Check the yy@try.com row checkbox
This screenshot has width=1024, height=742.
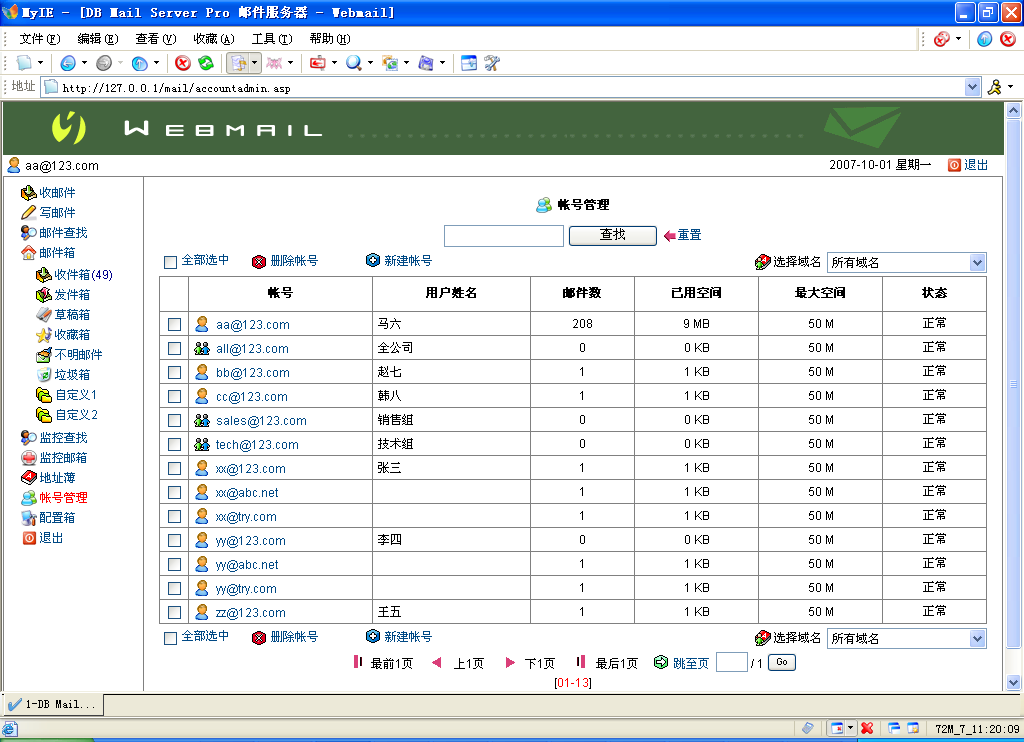174,589
